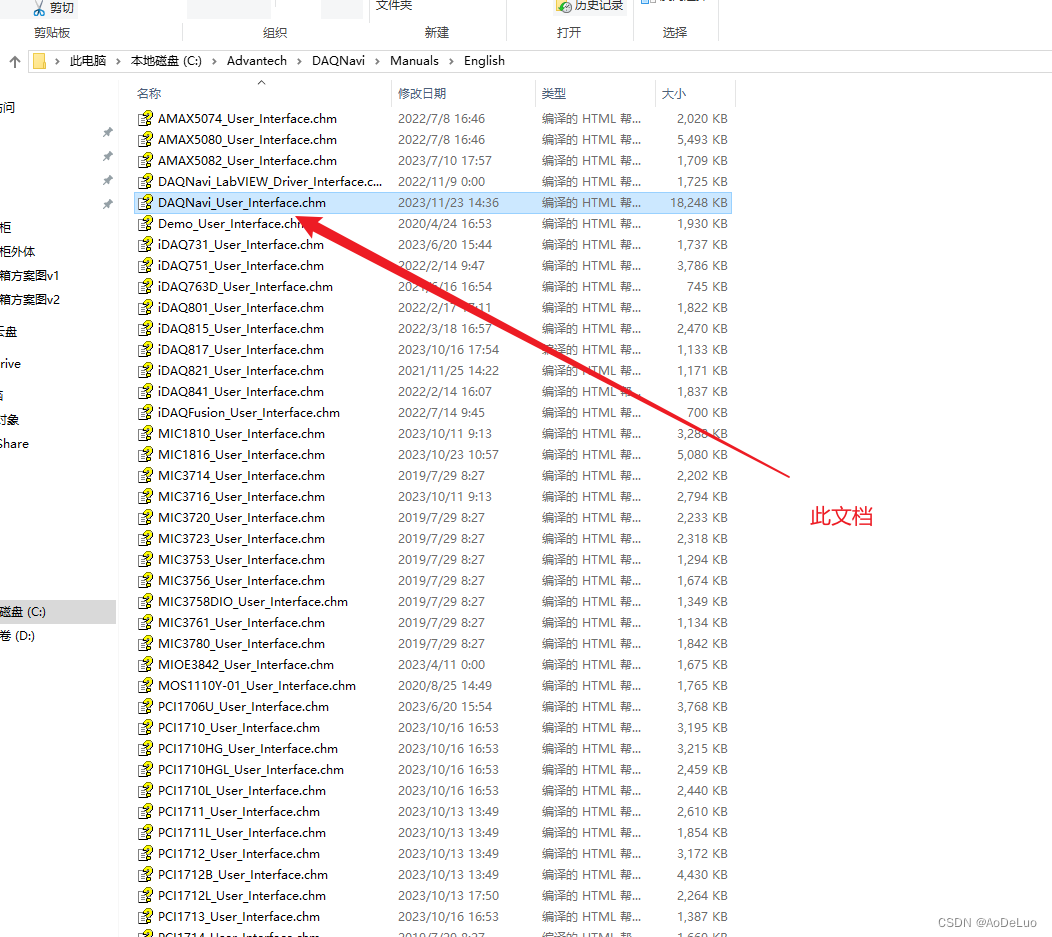
Task: Expand chevron after 本地磁盘 (C:) in breadcrumb
Action: pos(214,62)
